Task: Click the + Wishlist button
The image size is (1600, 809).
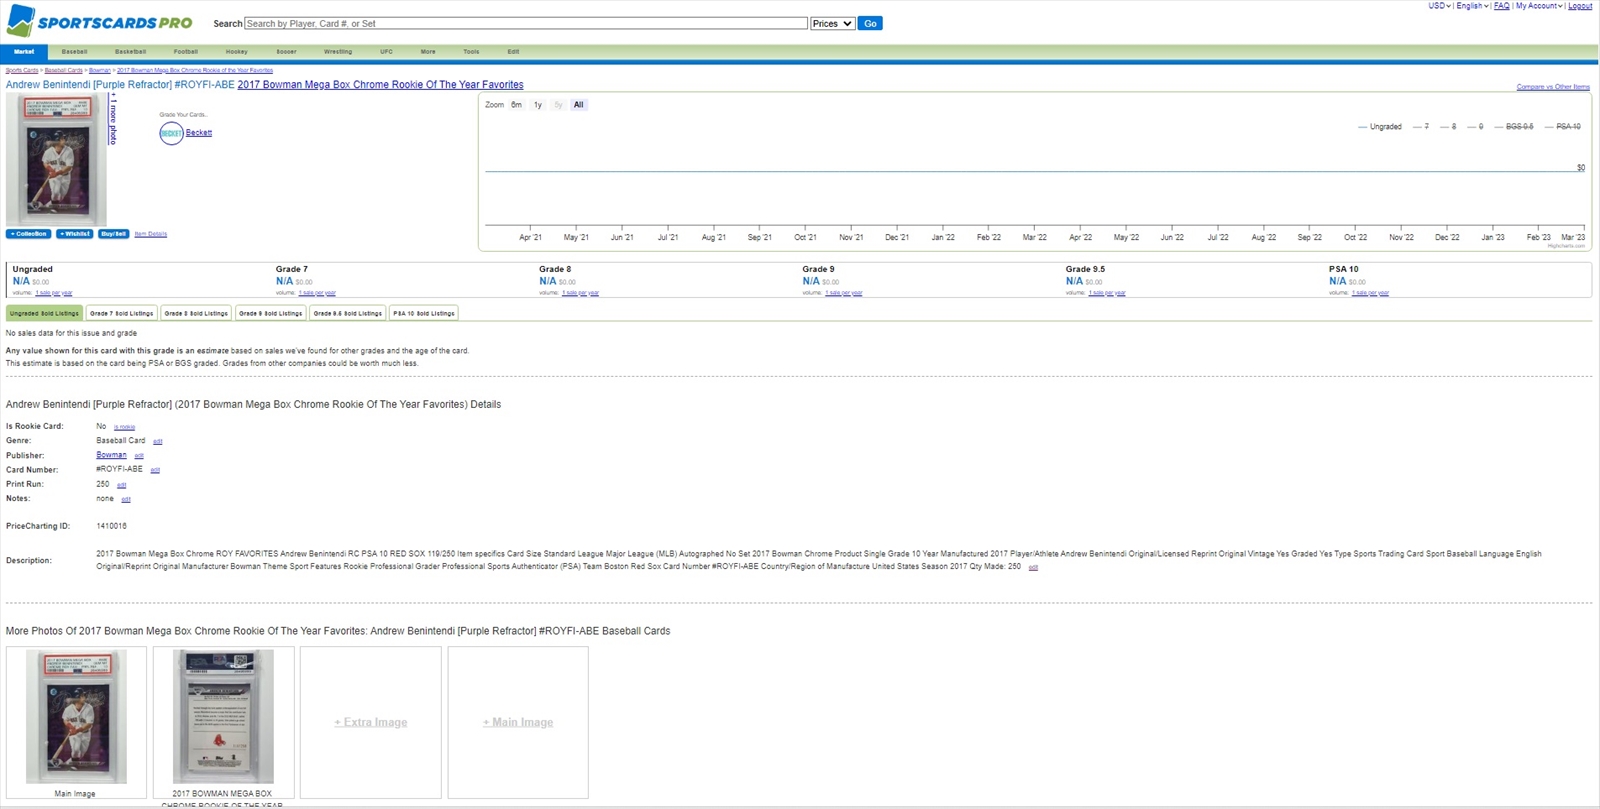Action: tap(74, 234)
